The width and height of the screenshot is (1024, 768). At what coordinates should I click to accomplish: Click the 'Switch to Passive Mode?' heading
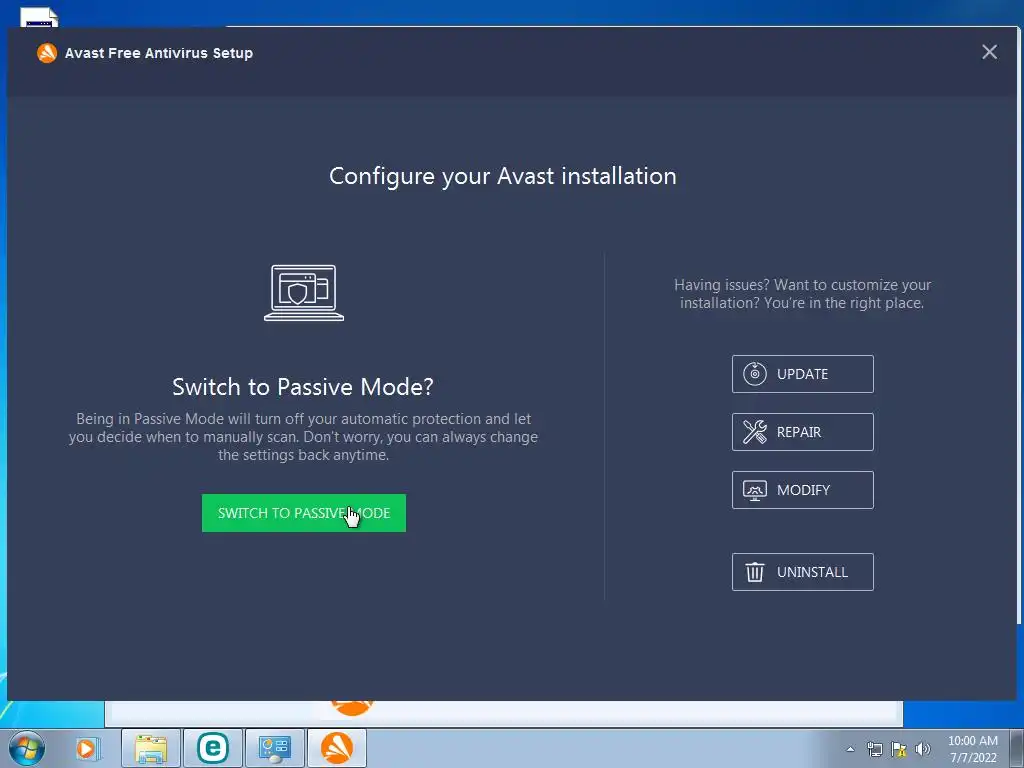coord(303,387)
